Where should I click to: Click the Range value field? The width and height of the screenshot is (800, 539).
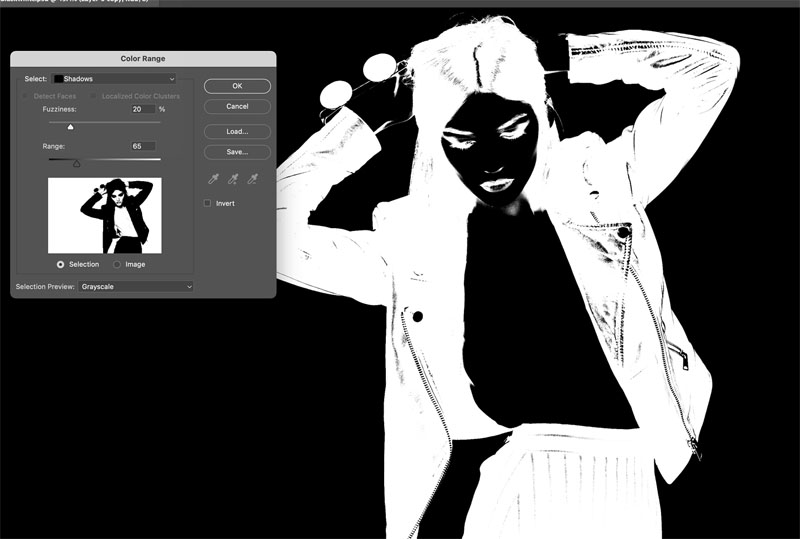143,146
